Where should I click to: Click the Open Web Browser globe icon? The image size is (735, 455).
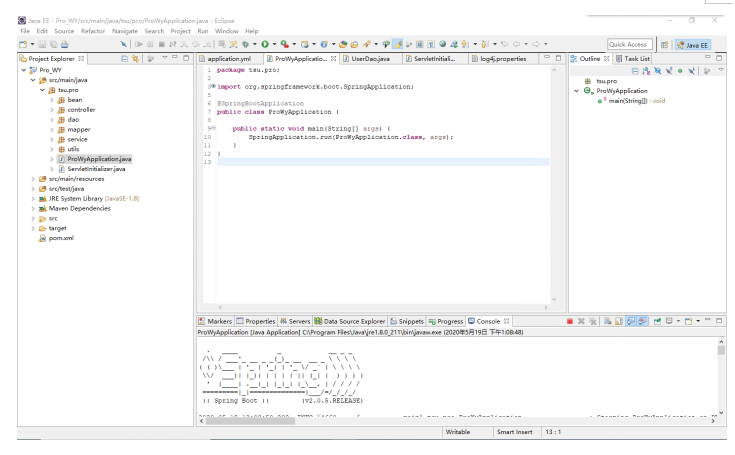pos(442,44)
